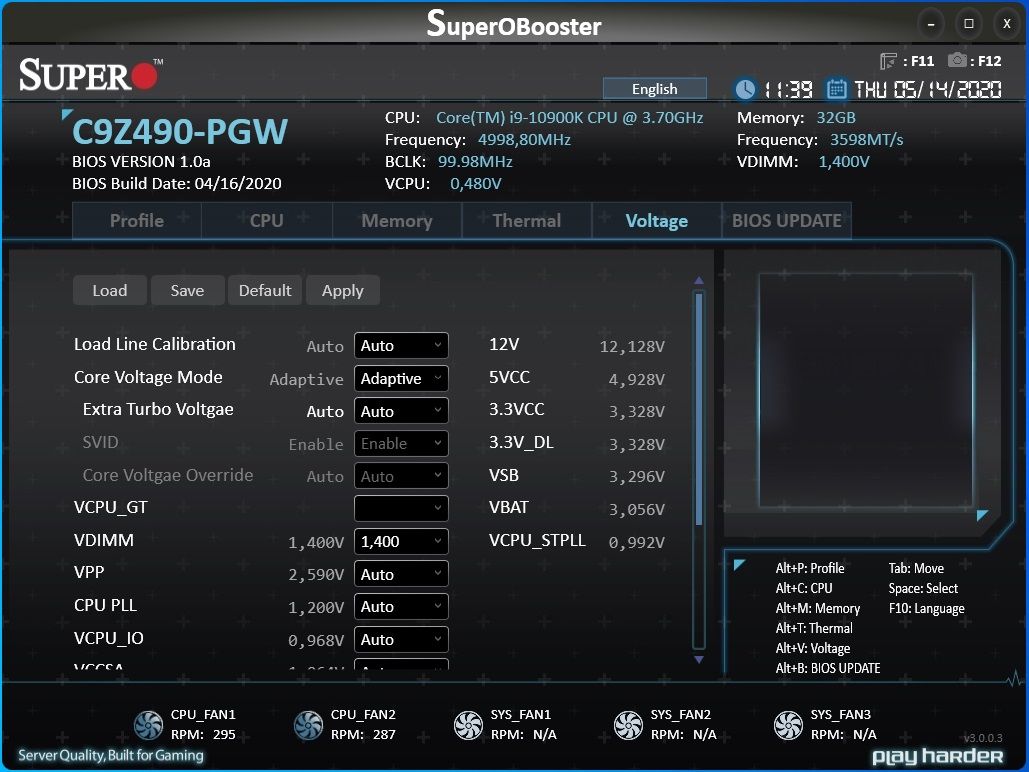
Task: Open the BIOS UPDATE tab
Action: pos(786,221)
